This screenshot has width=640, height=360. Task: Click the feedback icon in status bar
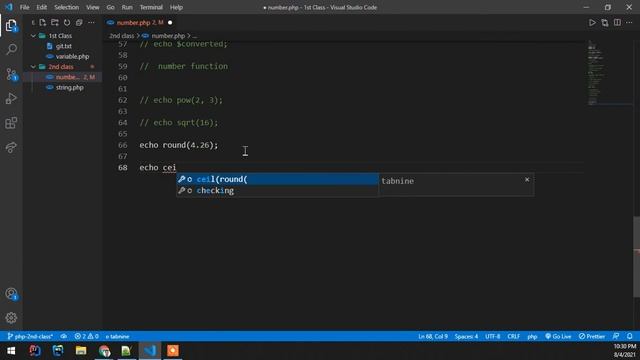[616, 336]
